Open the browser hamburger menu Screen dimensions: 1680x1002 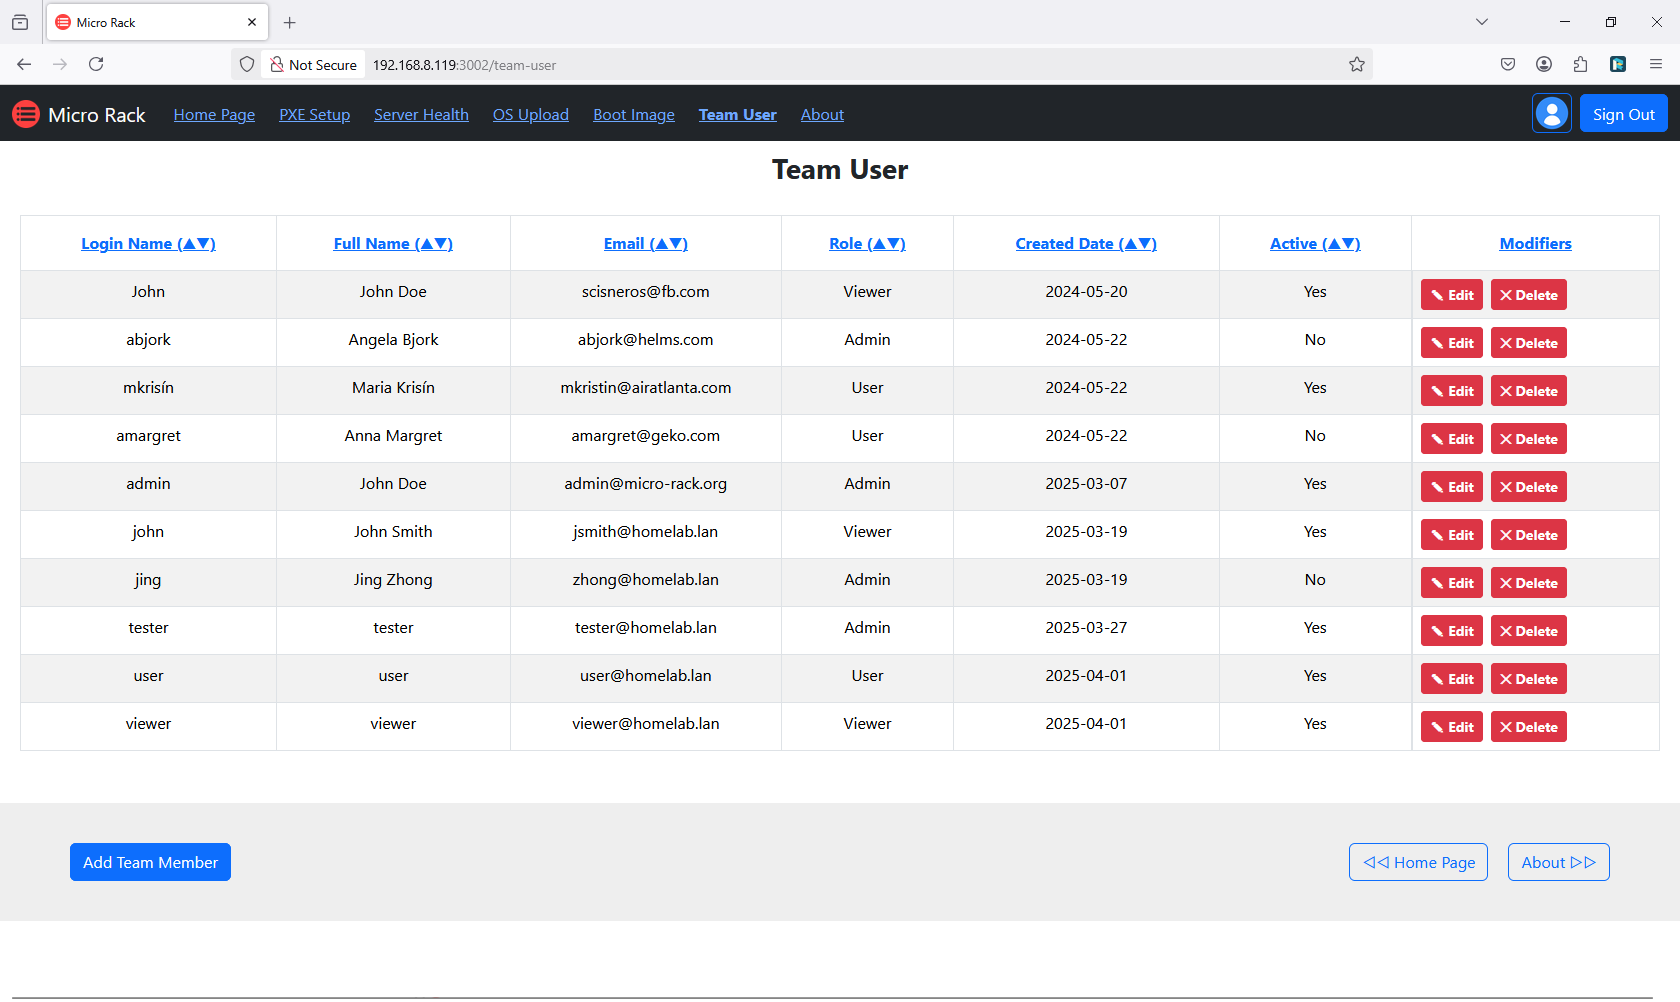(1656, 64)
